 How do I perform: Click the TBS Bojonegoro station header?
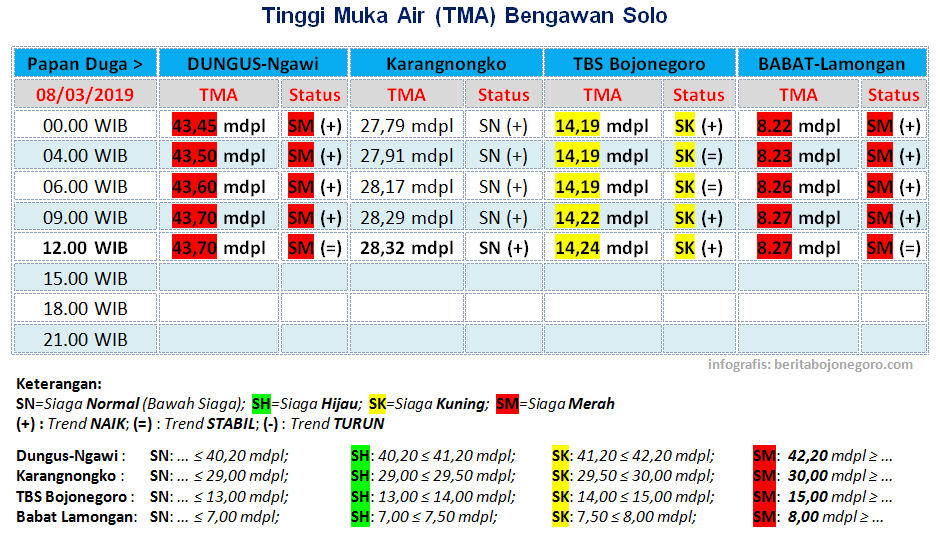point(639,63)
